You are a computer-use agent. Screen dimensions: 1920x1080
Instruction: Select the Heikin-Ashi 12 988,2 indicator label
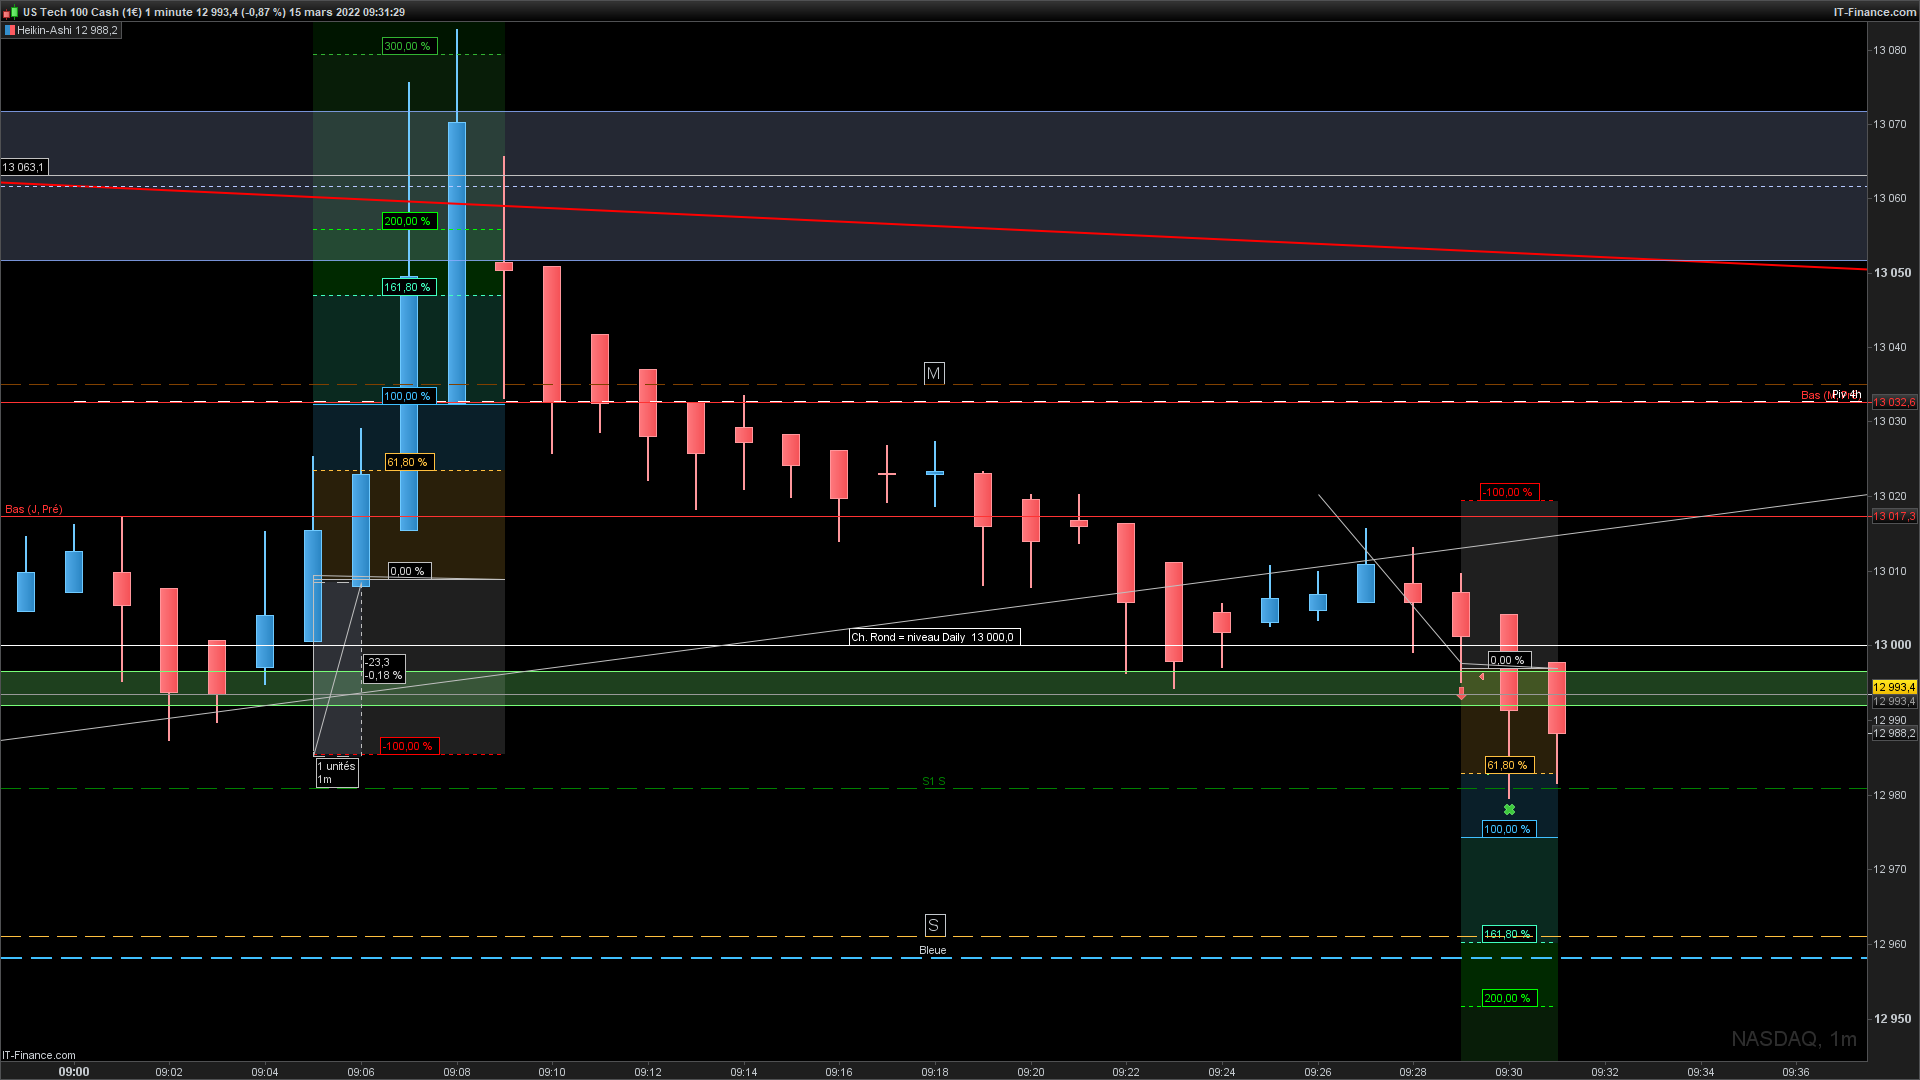[67, 31]
